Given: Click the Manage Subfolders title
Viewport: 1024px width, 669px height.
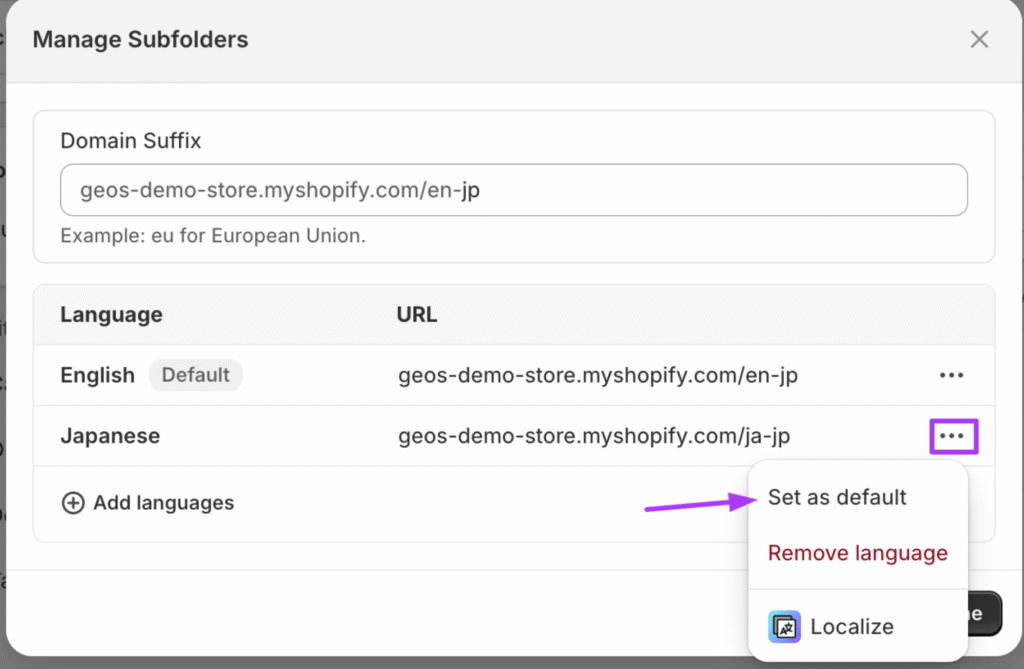Looking at the screenshot, I should coord(140,39).
